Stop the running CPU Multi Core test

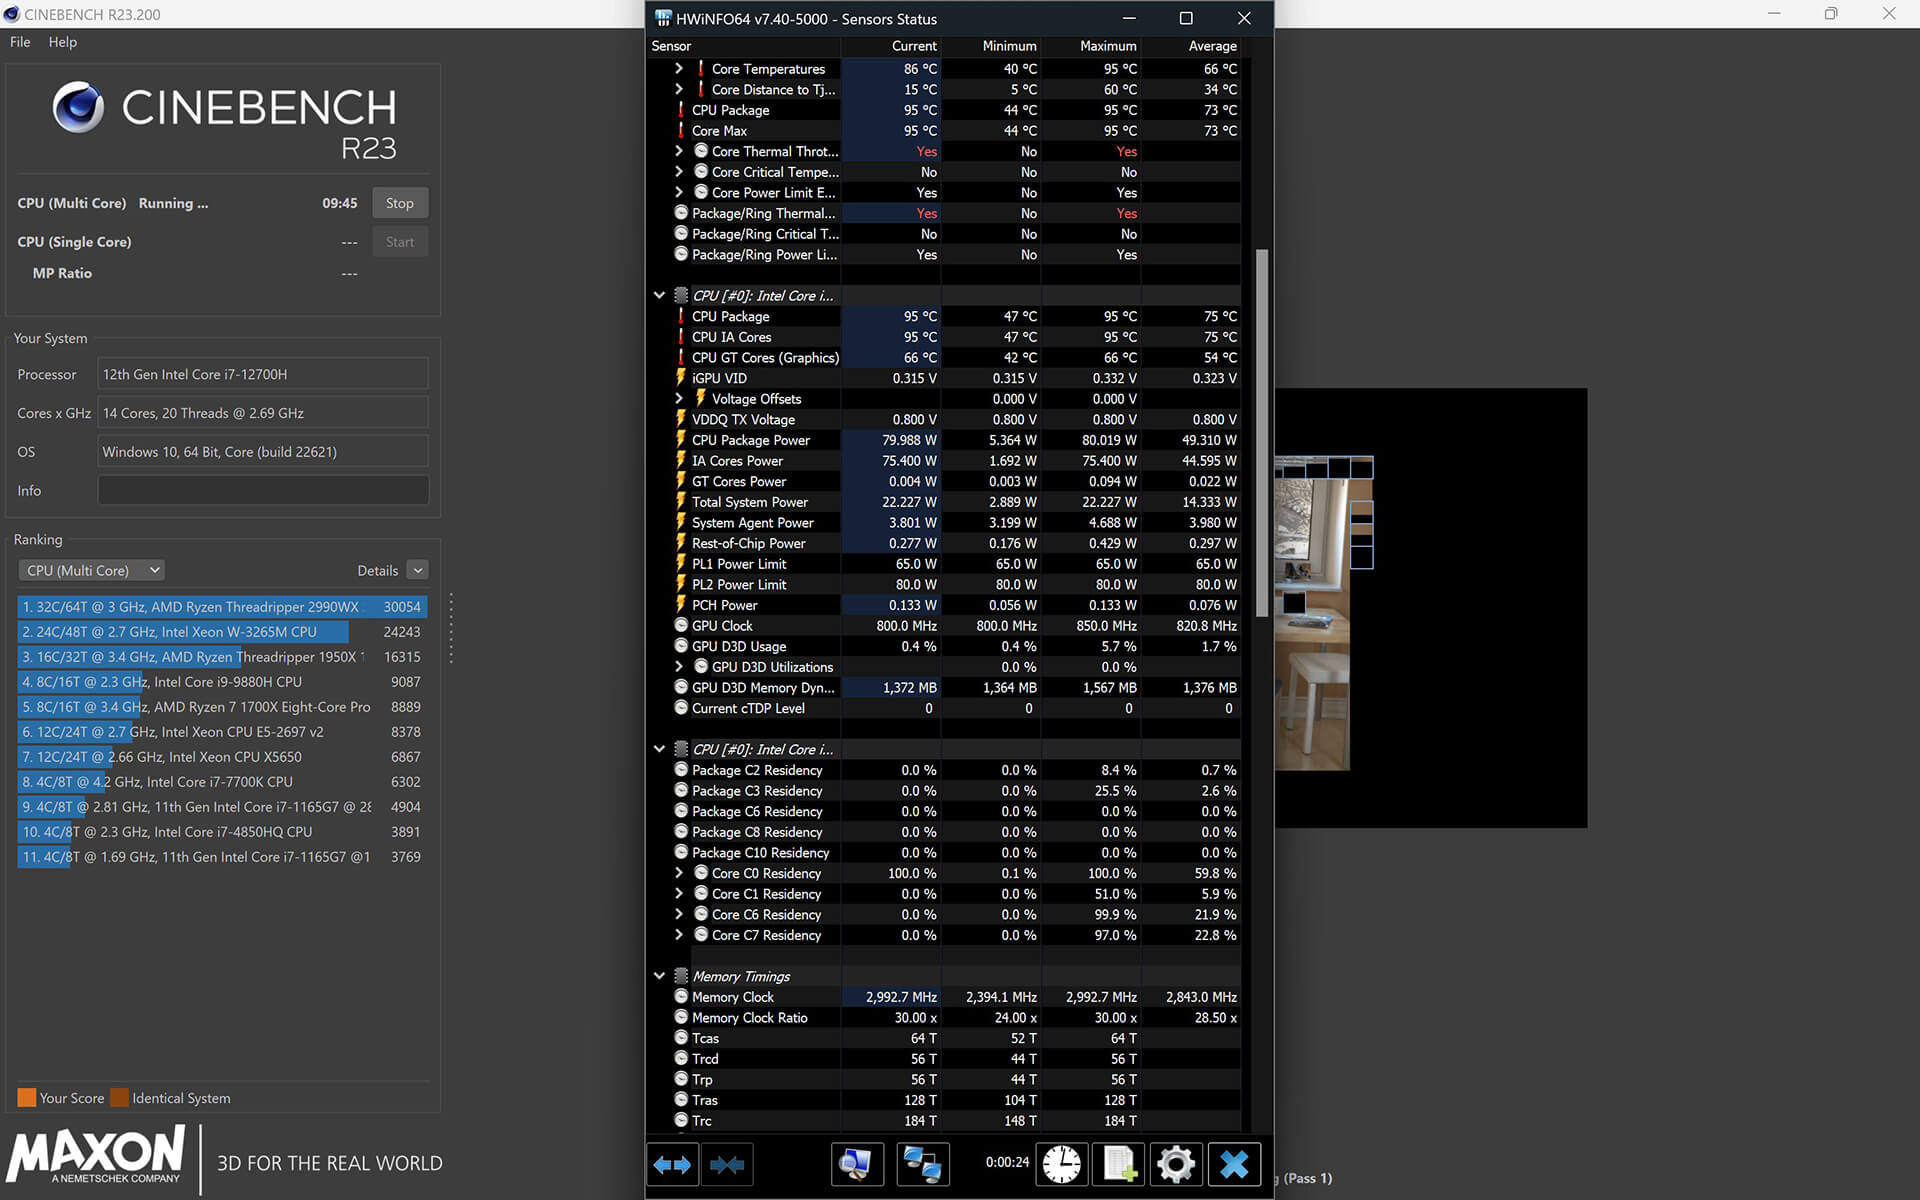(399, 203)
